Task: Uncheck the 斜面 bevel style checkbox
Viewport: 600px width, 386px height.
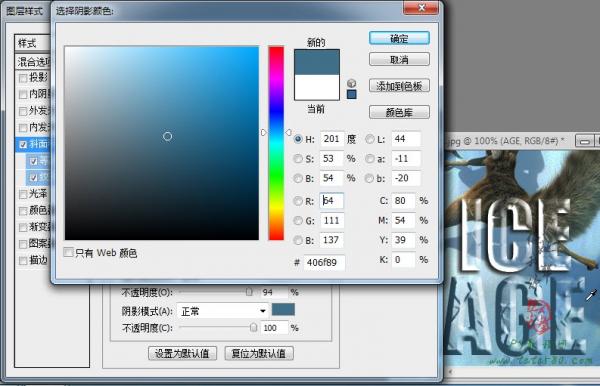Action: [23, 144]
